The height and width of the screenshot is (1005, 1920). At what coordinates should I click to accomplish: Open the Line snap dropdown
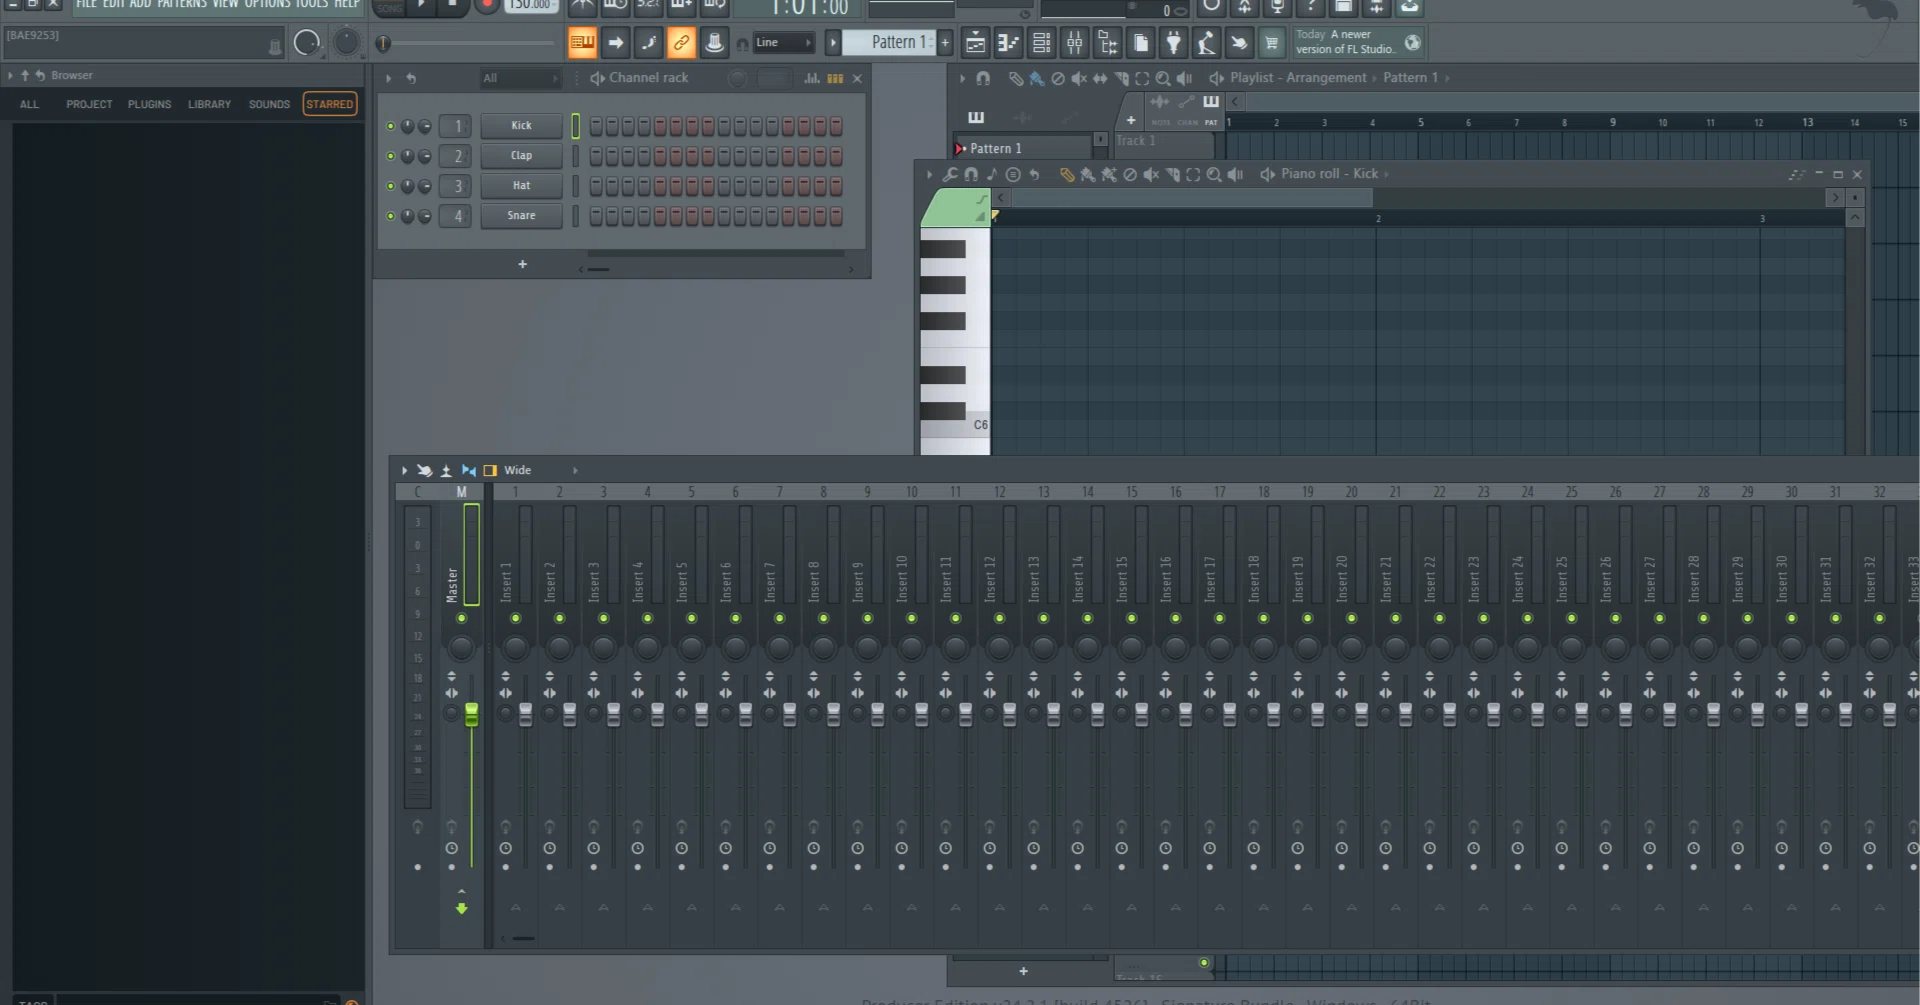(x=784, y=43)
